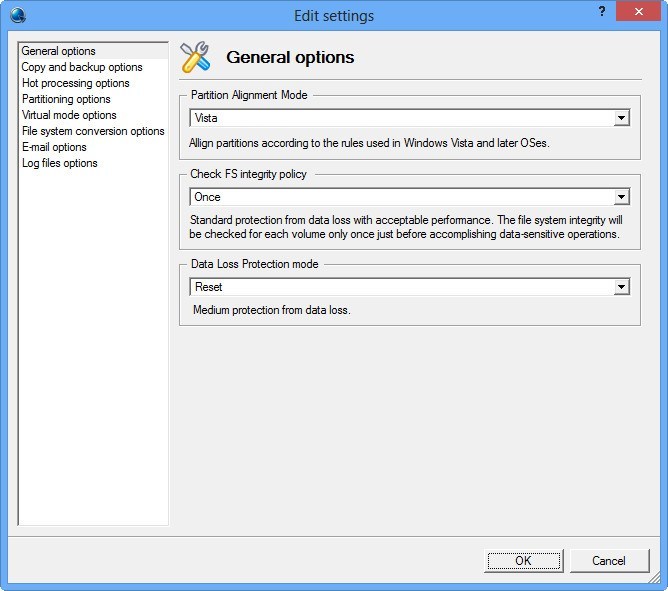Expand the Data Loss Protection mode arrow
This screenshot has width=668, height=591.
(621, 287)
